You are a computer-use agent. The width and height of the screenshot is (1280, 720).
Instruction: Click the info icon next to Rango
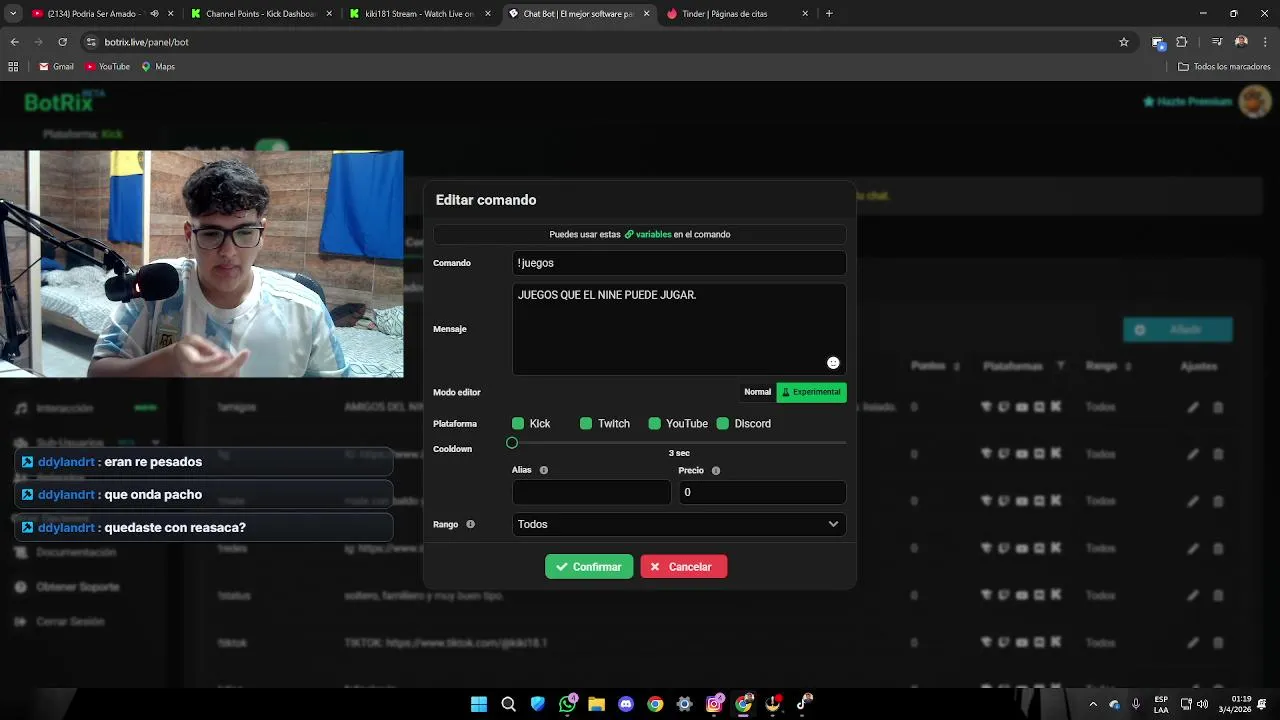point(470,524)
